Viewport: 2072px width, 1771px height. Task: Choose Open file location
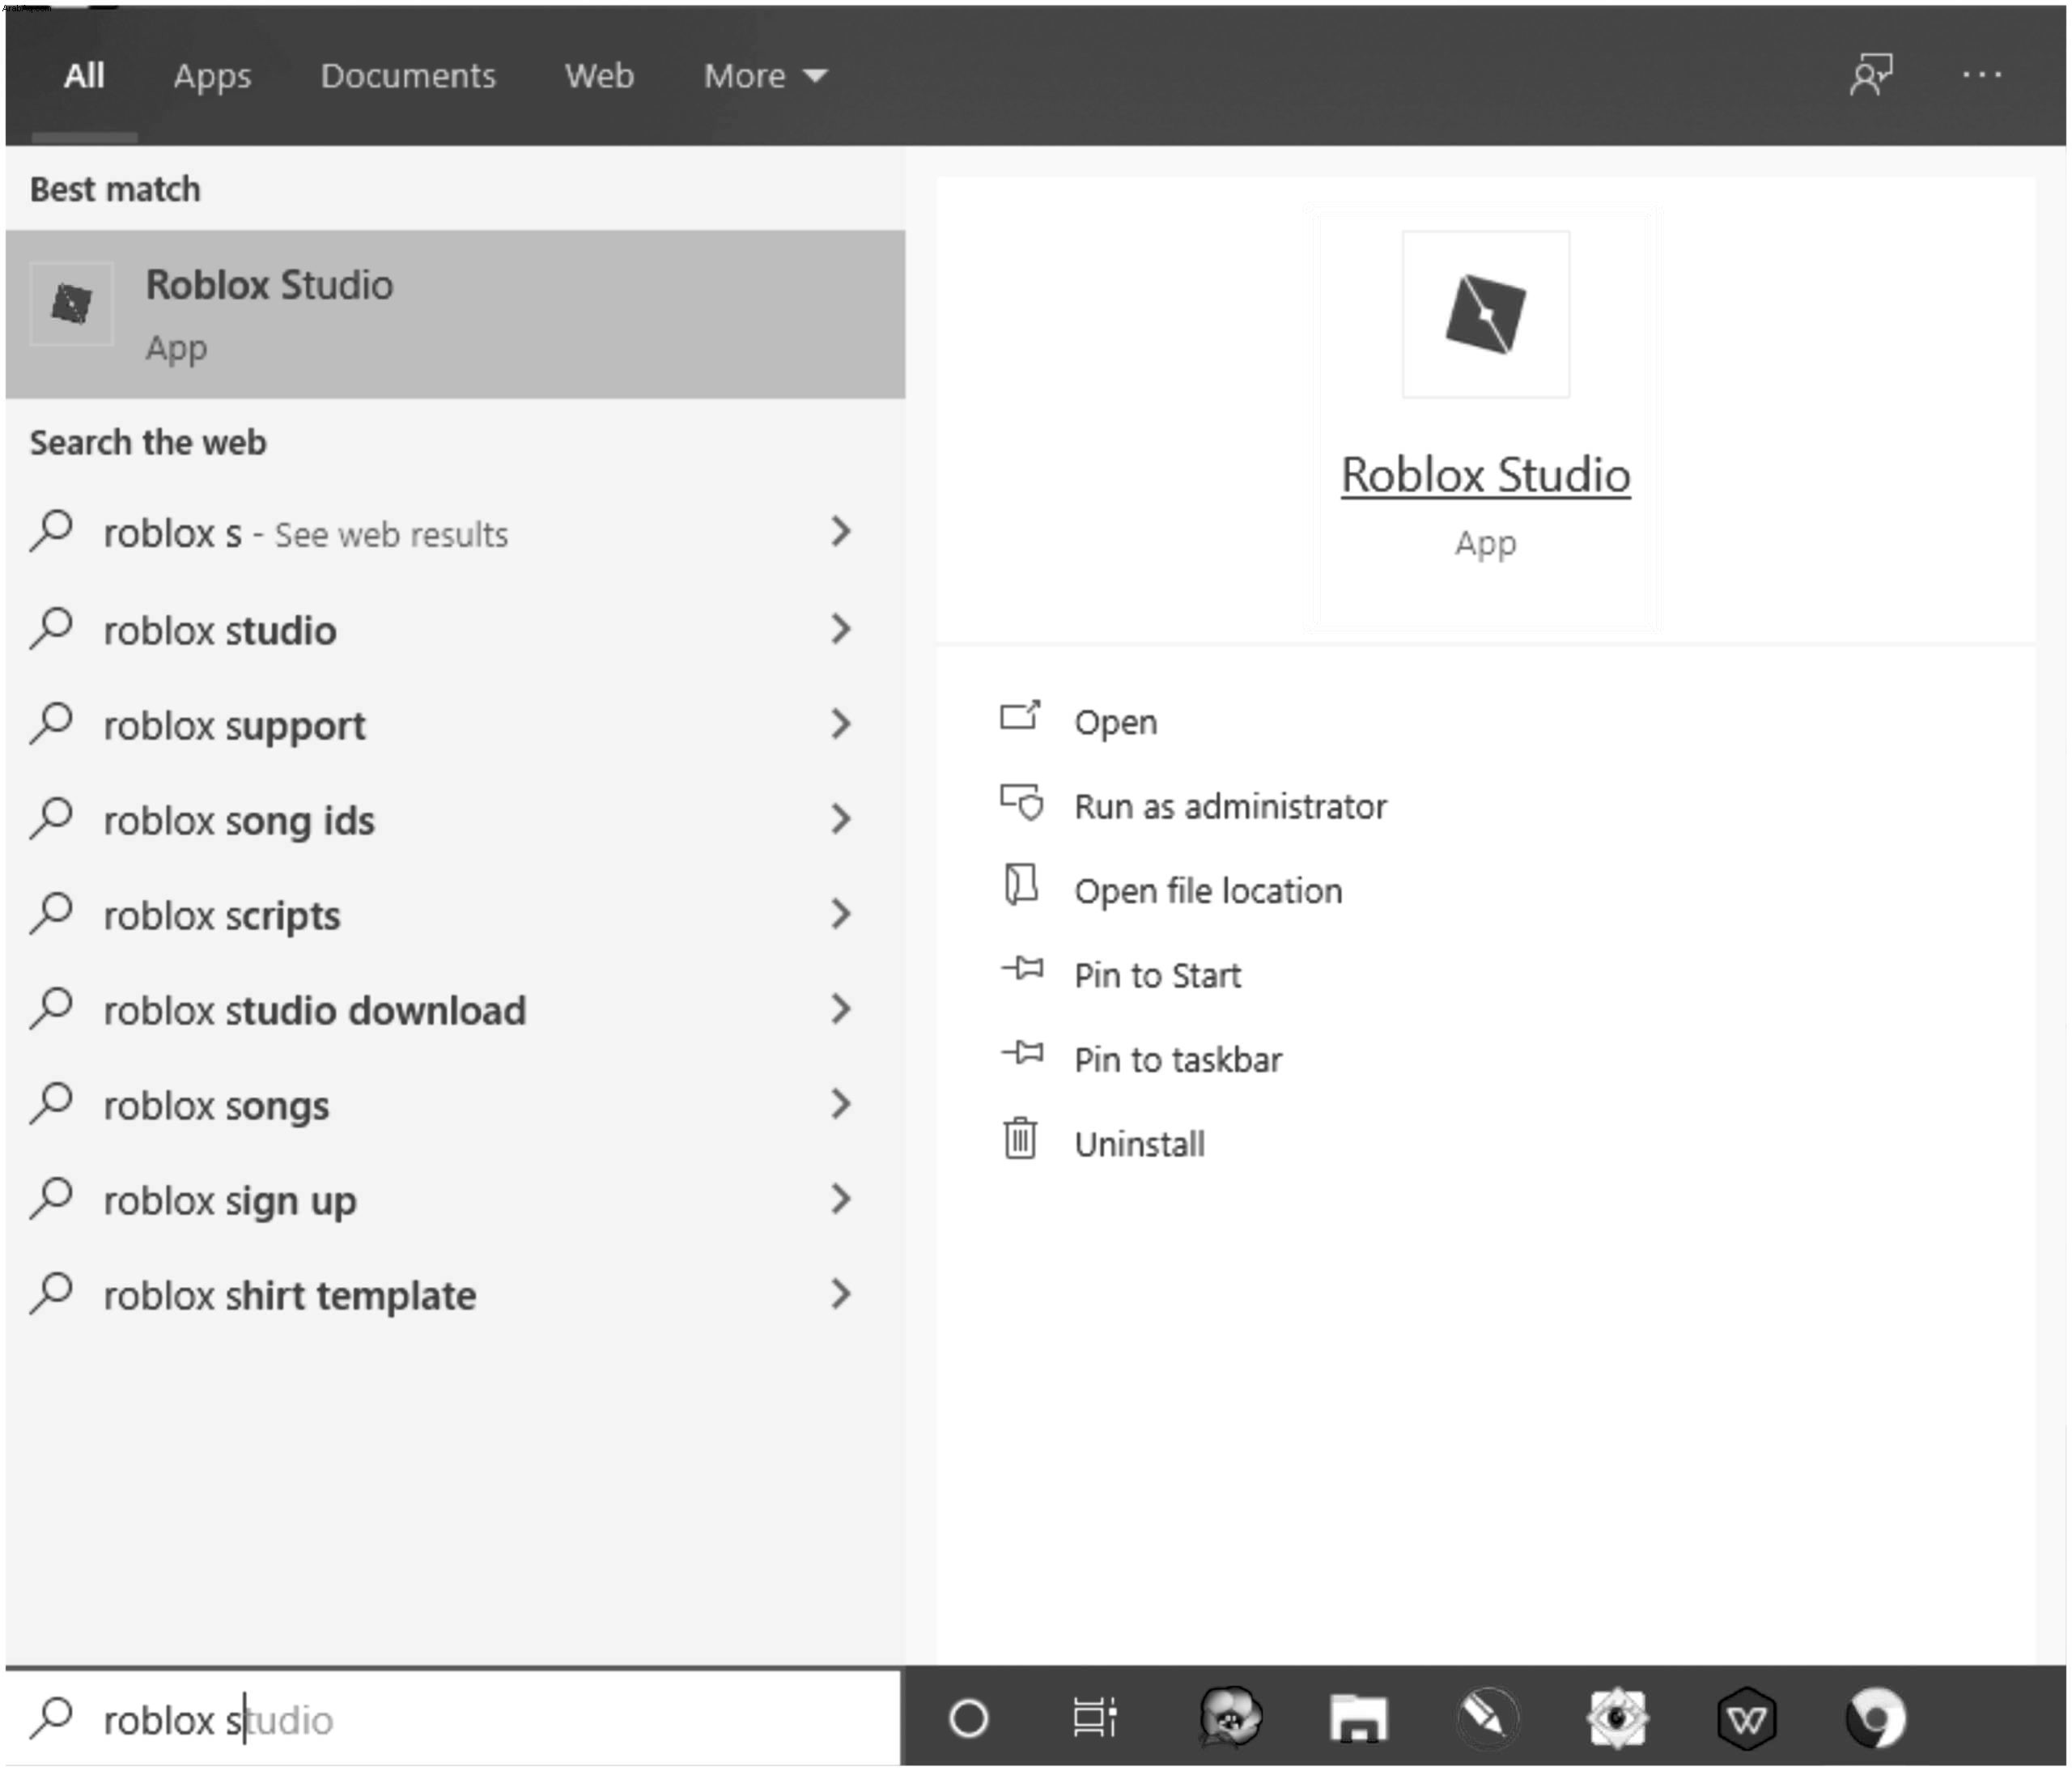(x=1208, y=890)
